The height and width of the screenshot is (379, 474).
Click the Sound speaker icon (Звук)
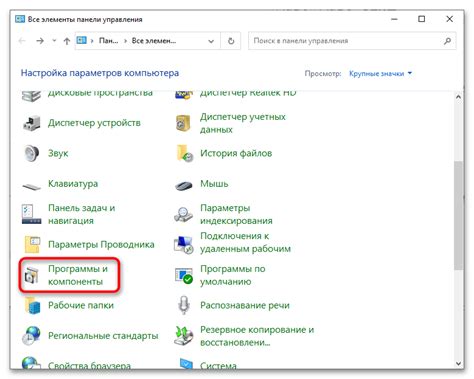(32, 153)
